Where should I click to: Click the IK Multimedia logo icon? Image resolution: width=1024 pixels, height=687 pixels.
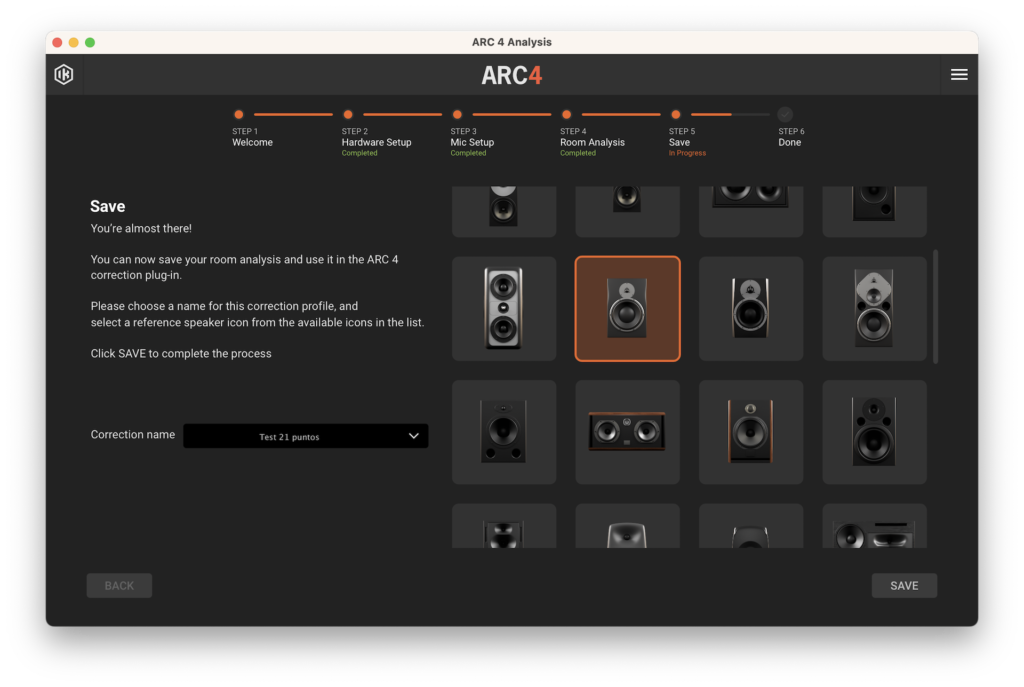point(64,75)
